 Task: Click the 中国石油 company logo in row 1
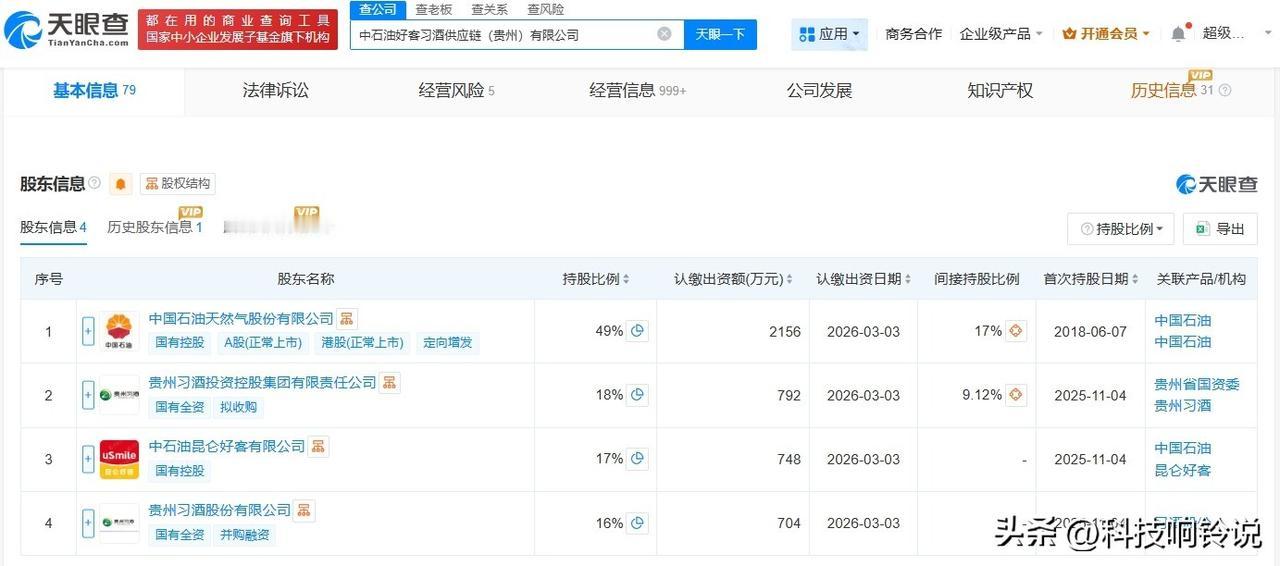(119, 331)
